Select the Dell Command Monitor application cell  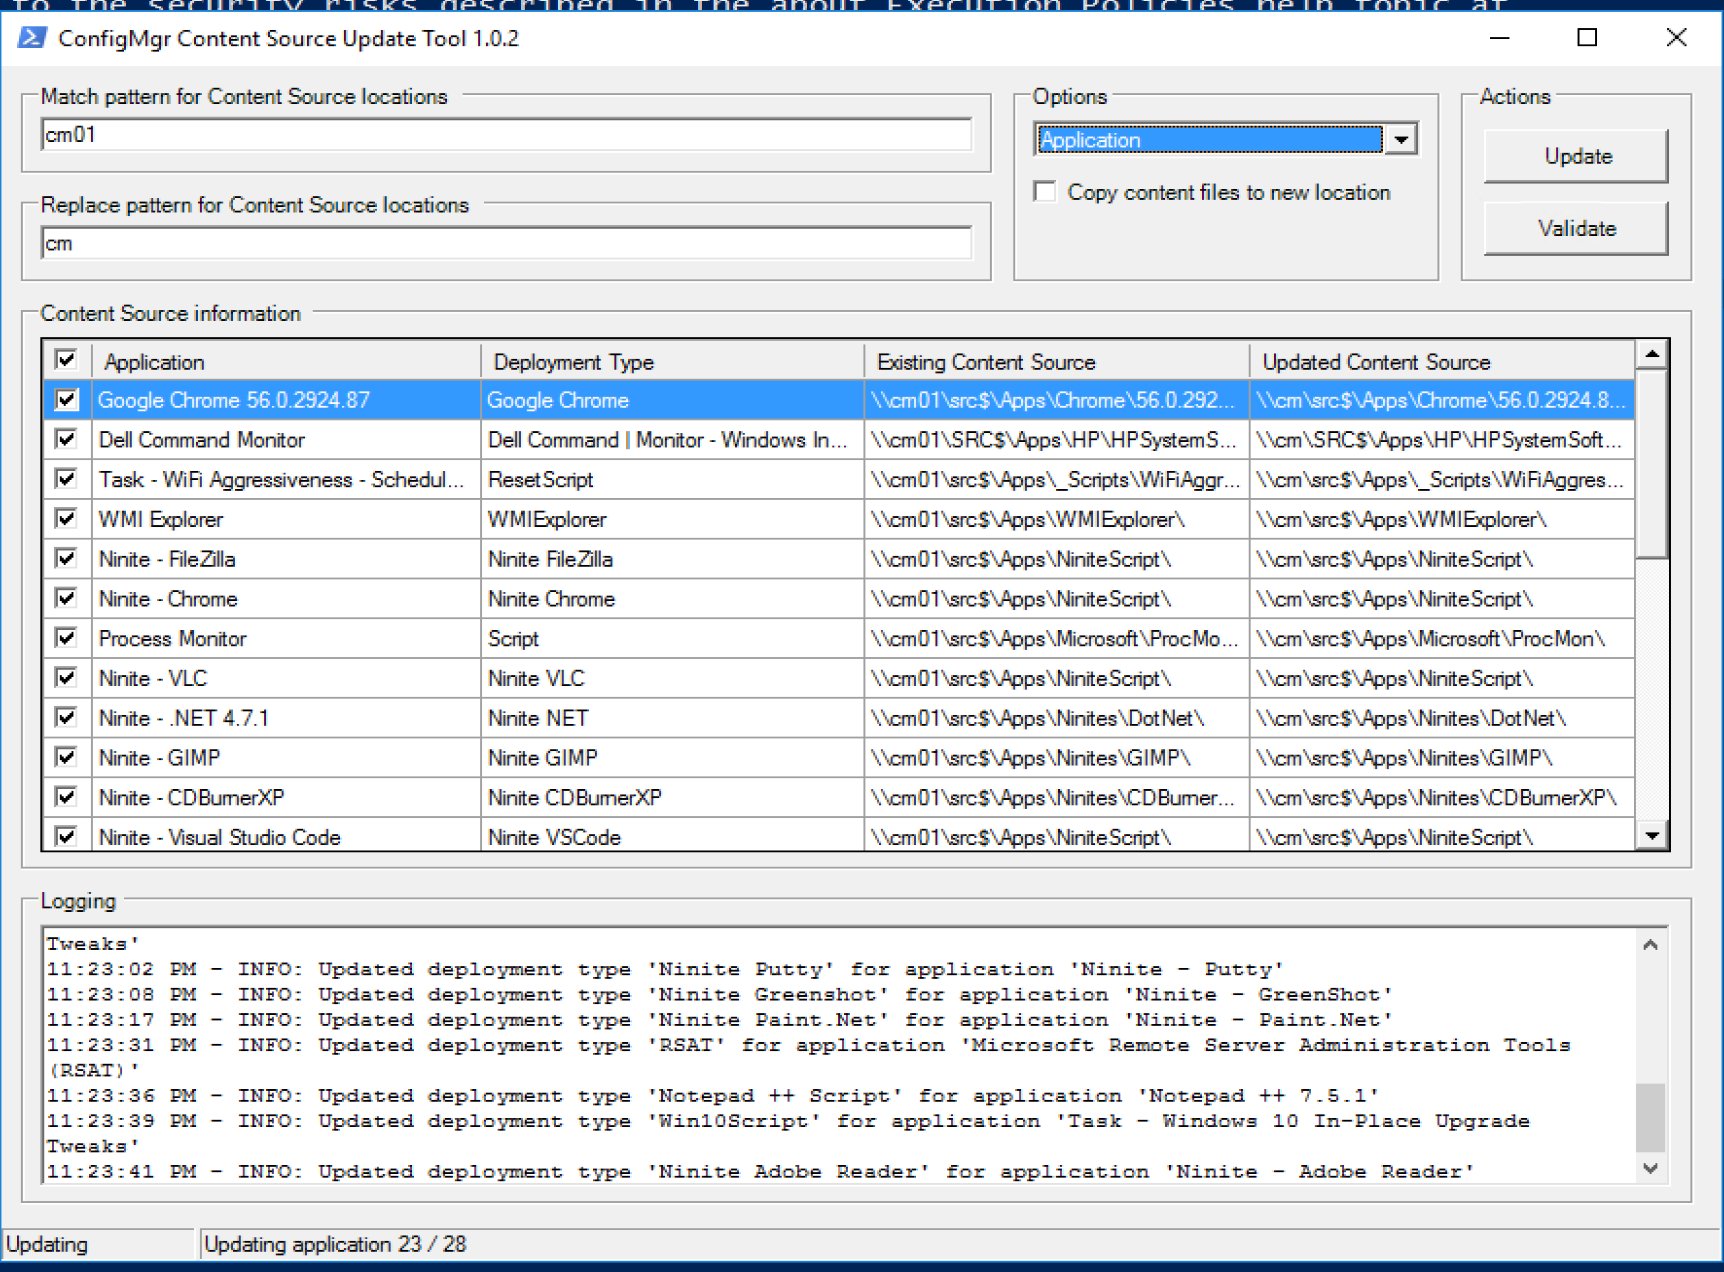click(x=286, y=439)
